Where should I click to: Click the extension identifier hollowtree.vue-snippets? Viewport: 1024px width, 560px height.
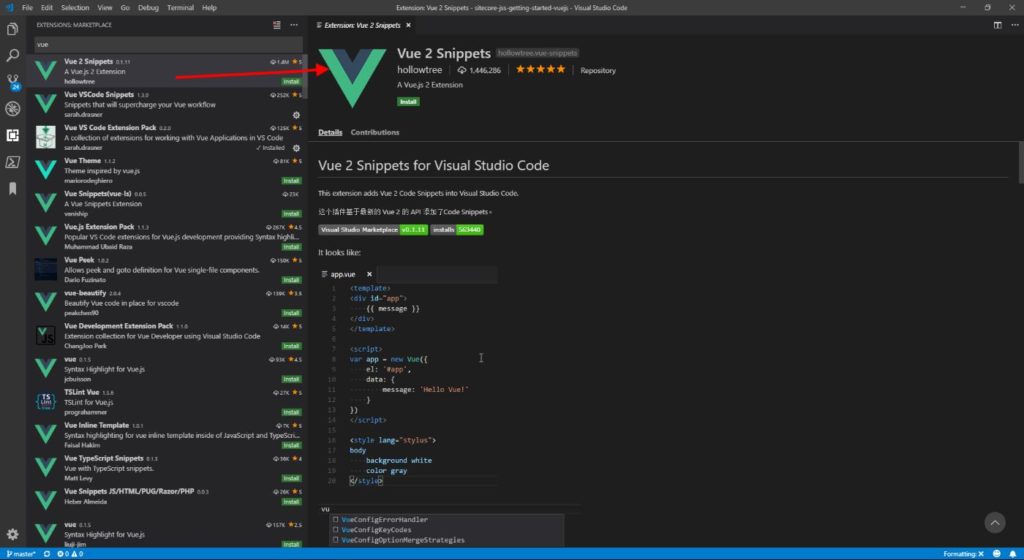click(x=537, y=53)
